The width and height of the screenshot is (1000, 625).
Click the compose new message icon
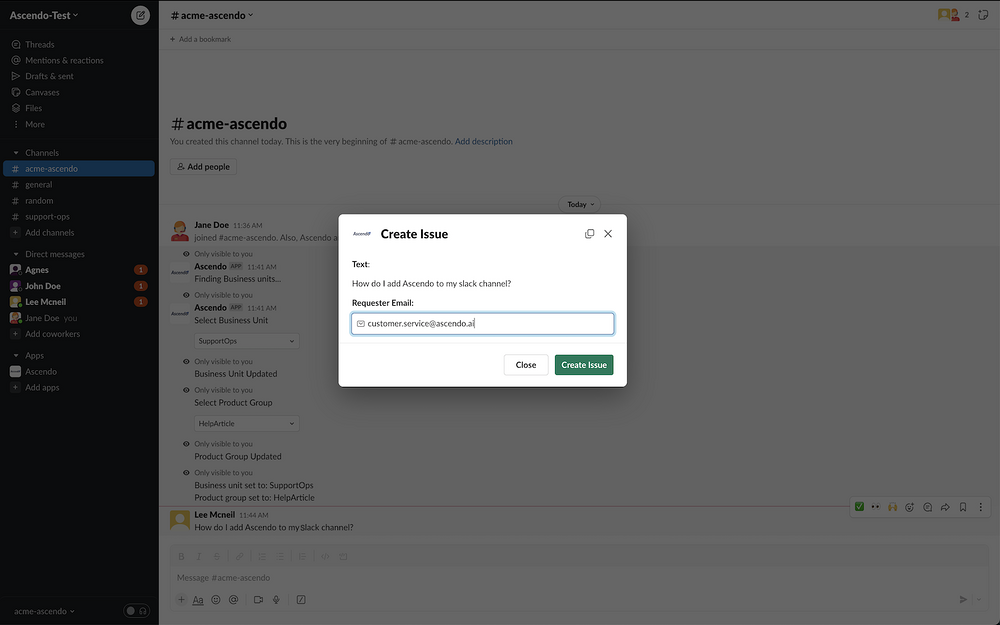coord(140,15)
